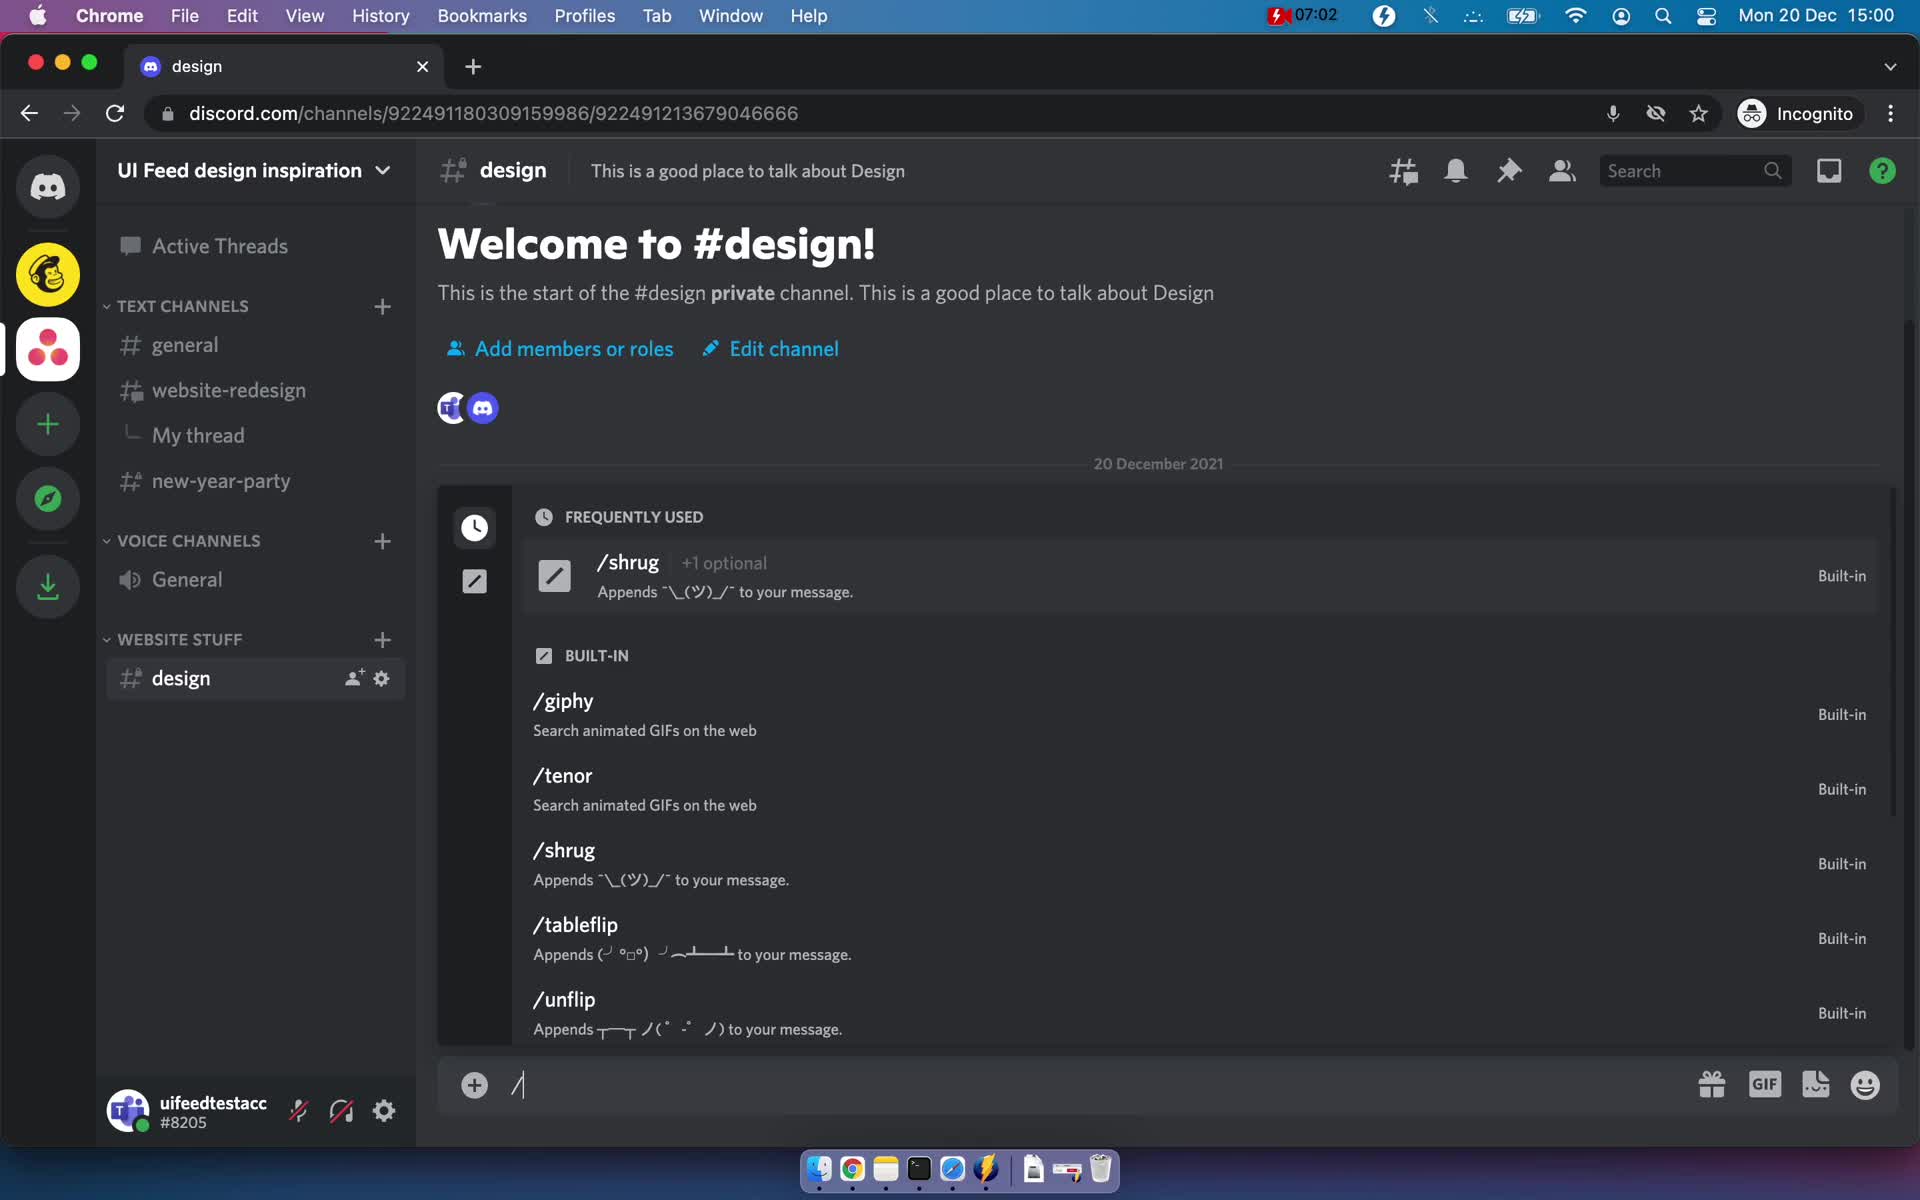The image size is (1920, 1200).
Task: Join General voice channel
Action: tap(255, 580)
